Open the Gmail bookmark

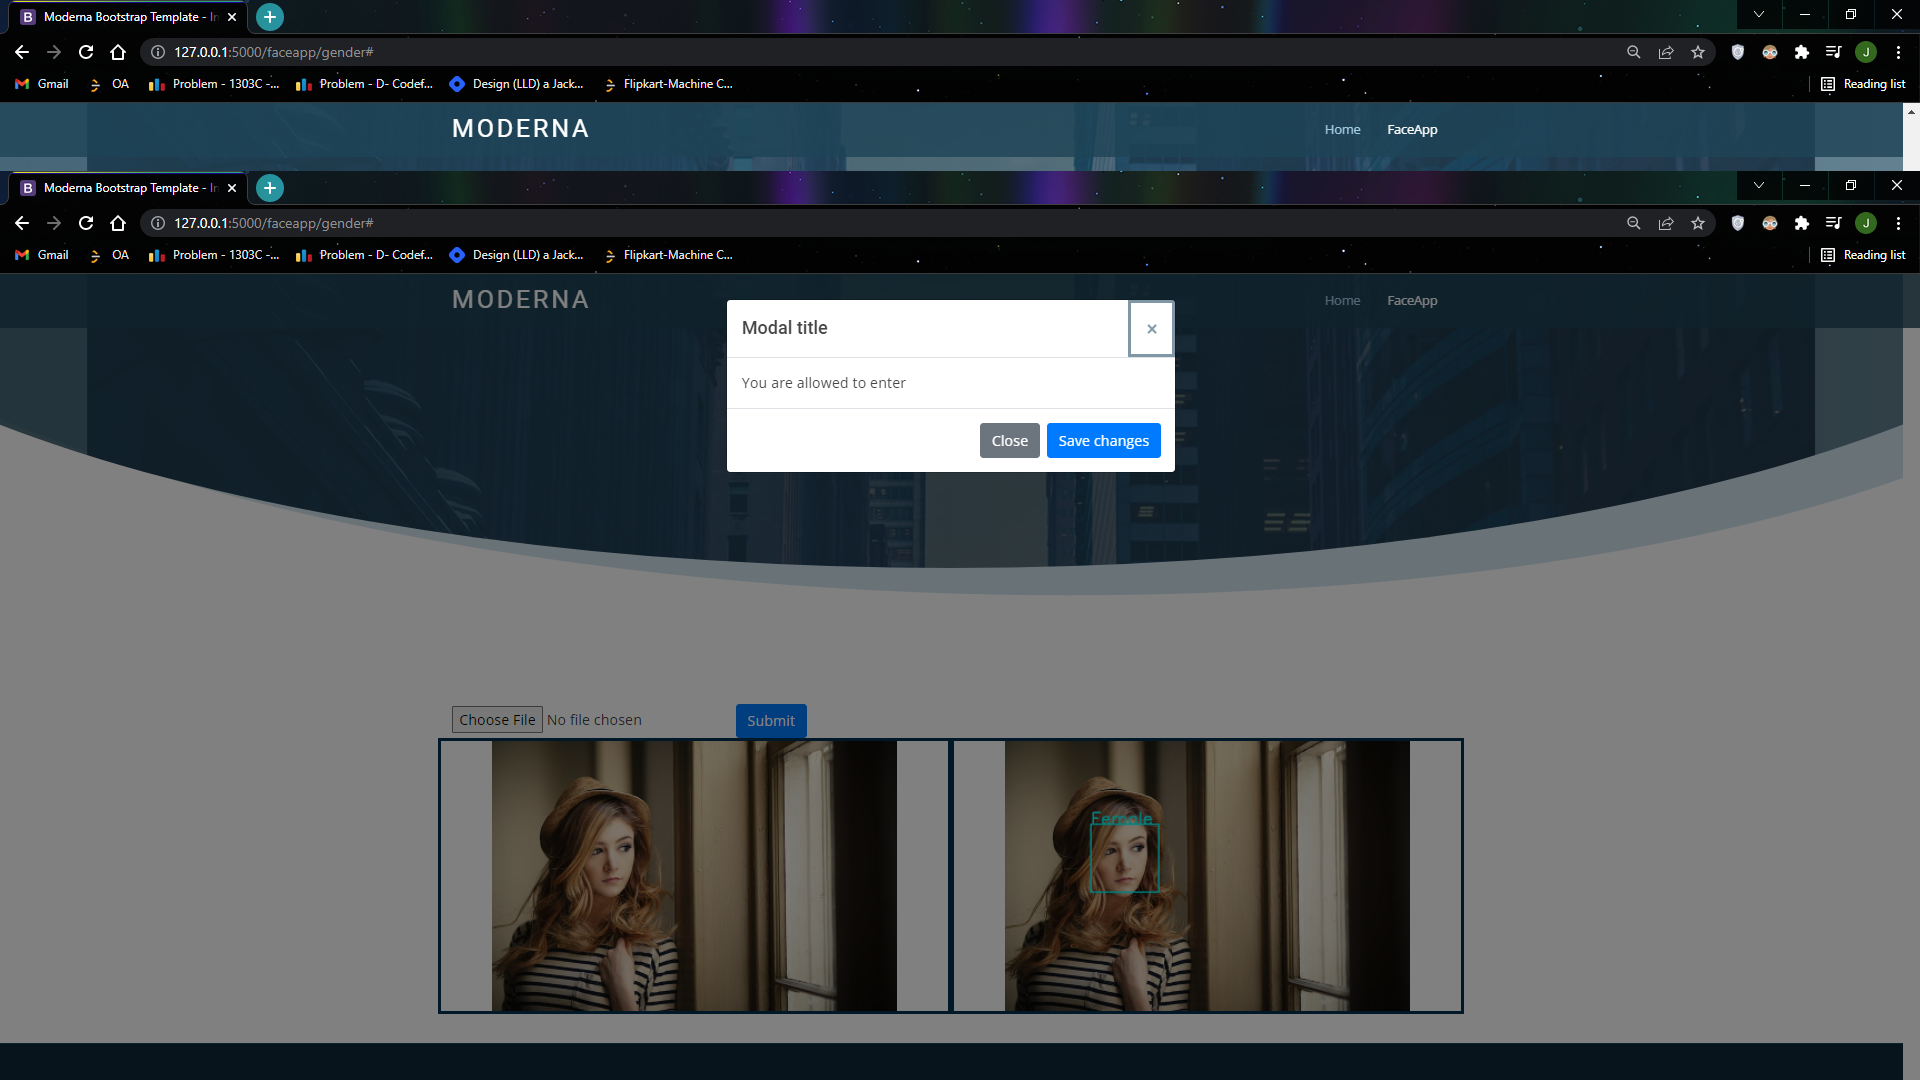pyautogui.click(x=40, y=255)
